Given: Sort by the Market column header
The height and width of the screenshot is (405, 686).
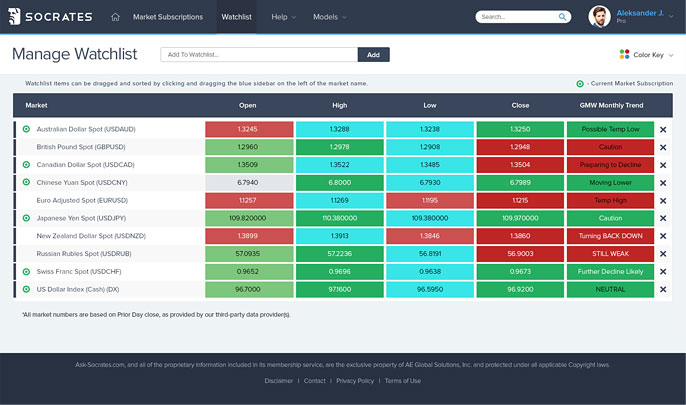Looking at the screenshot, I should point(36,105).
